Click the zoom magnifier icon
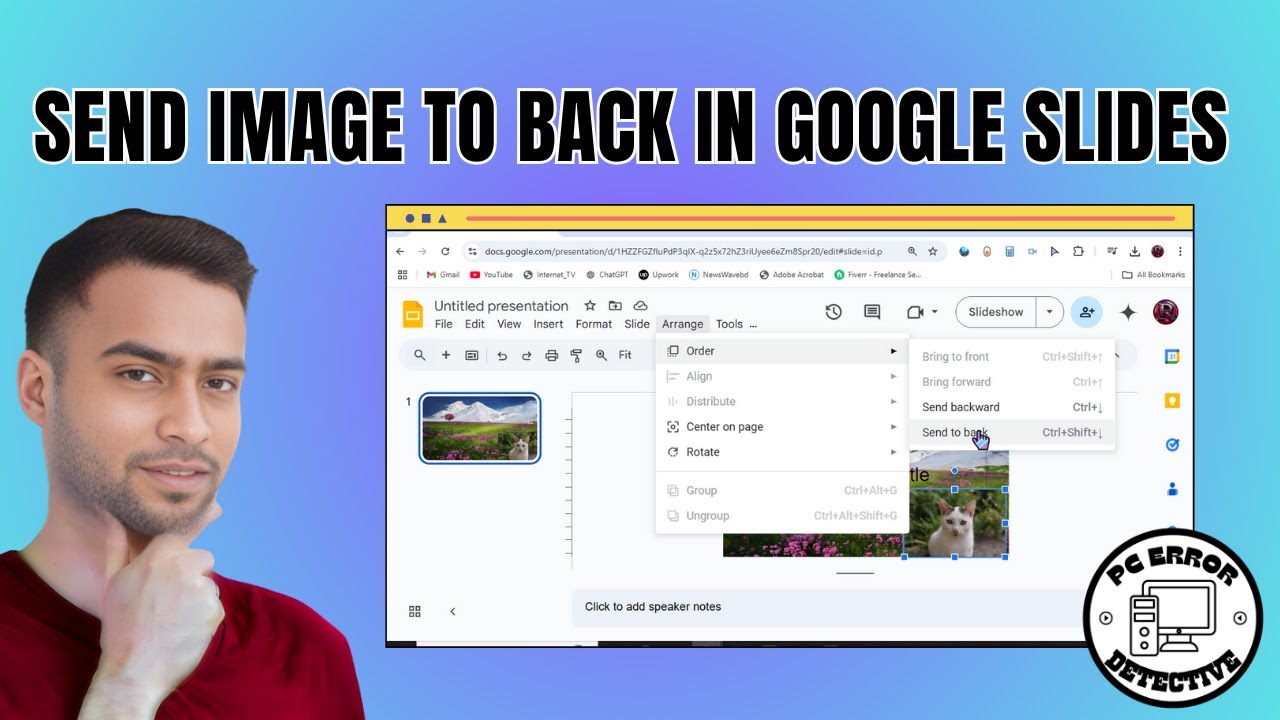Viewport: 1280px width, 720px height. coord(601,355)
